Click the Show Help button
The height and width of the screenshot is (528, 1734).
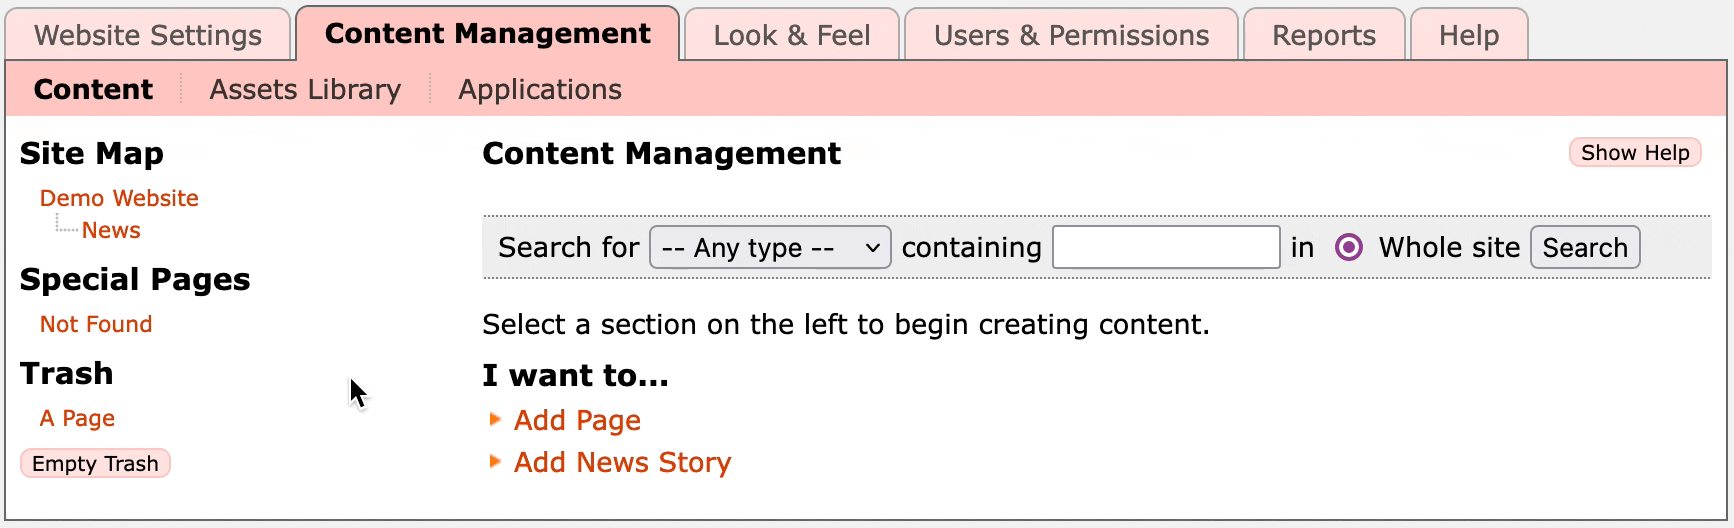tap(1634, 152)
